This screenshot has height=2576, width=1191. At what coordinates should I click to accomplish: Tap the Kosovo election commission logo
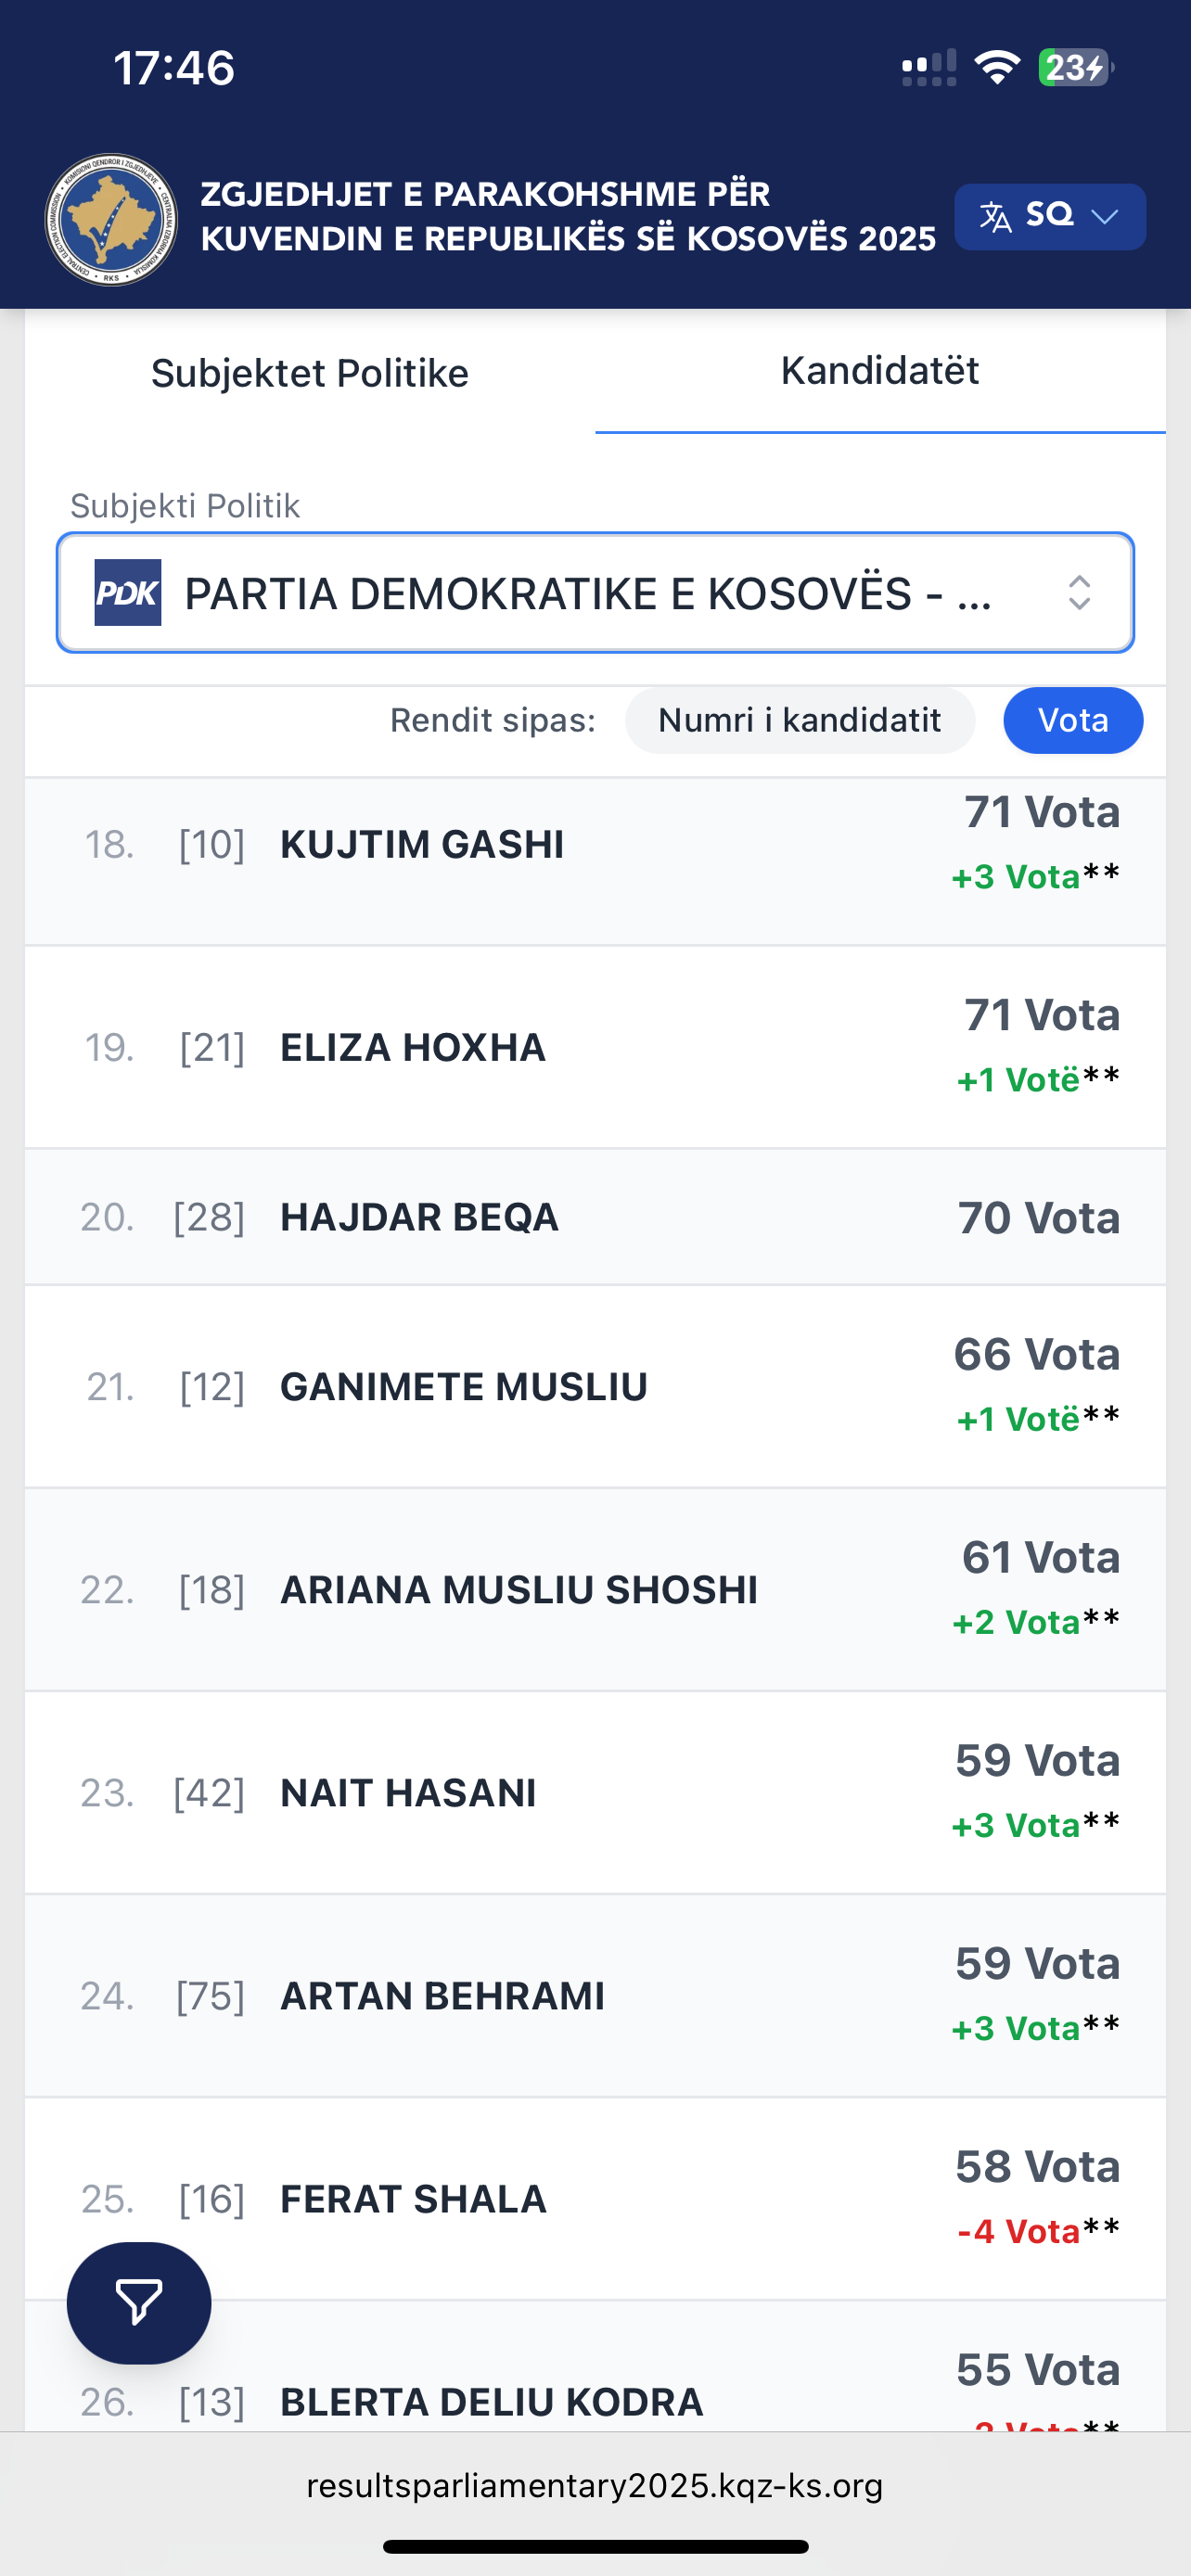point(111,219)
